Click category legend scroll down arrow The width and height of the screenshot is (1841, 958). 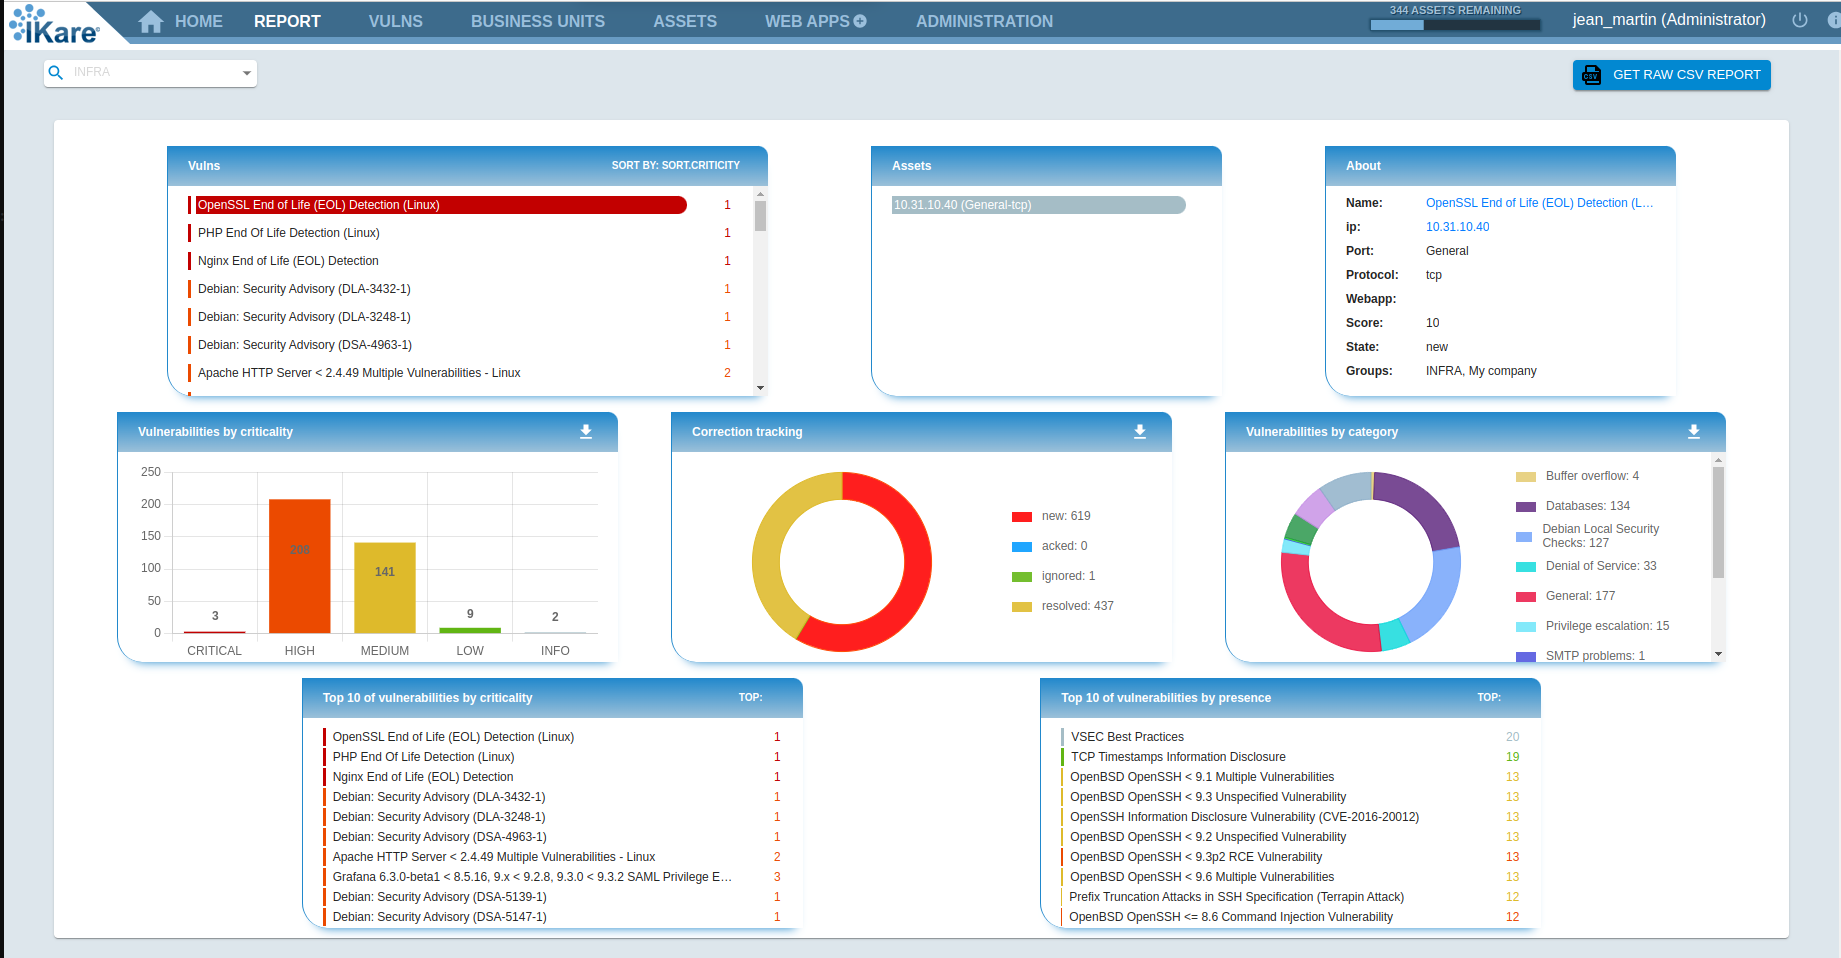pyautogui.click(x=1718, y=654)
